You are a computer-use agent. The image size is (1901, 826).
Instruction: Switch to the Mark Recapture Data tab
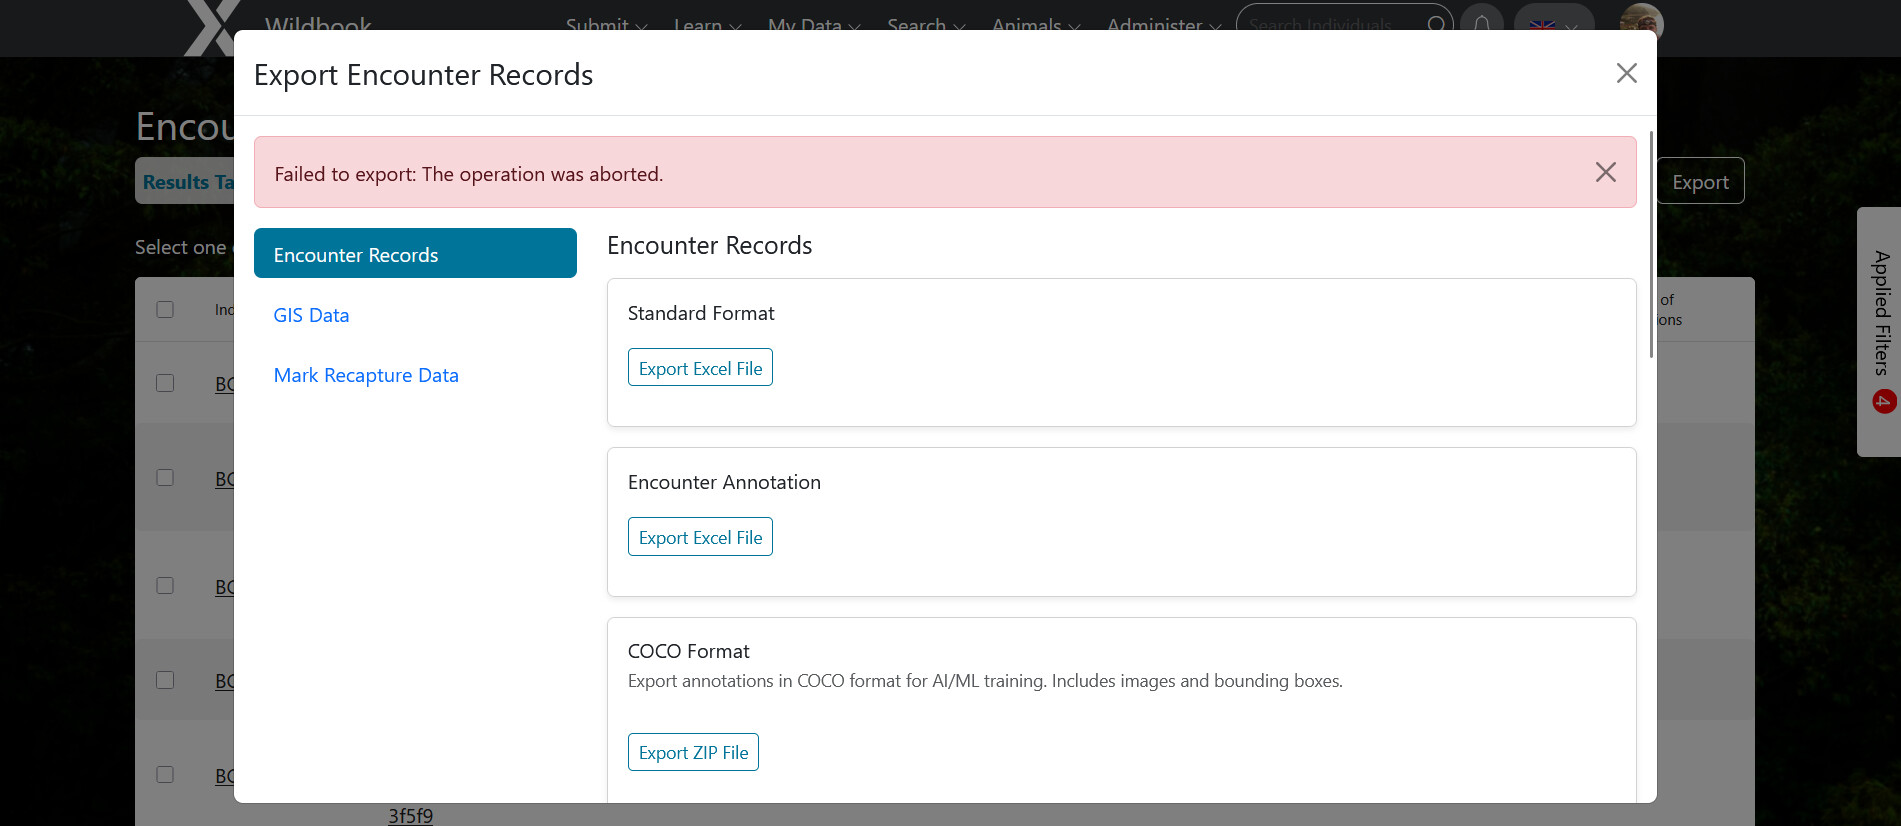click(366, 375)
